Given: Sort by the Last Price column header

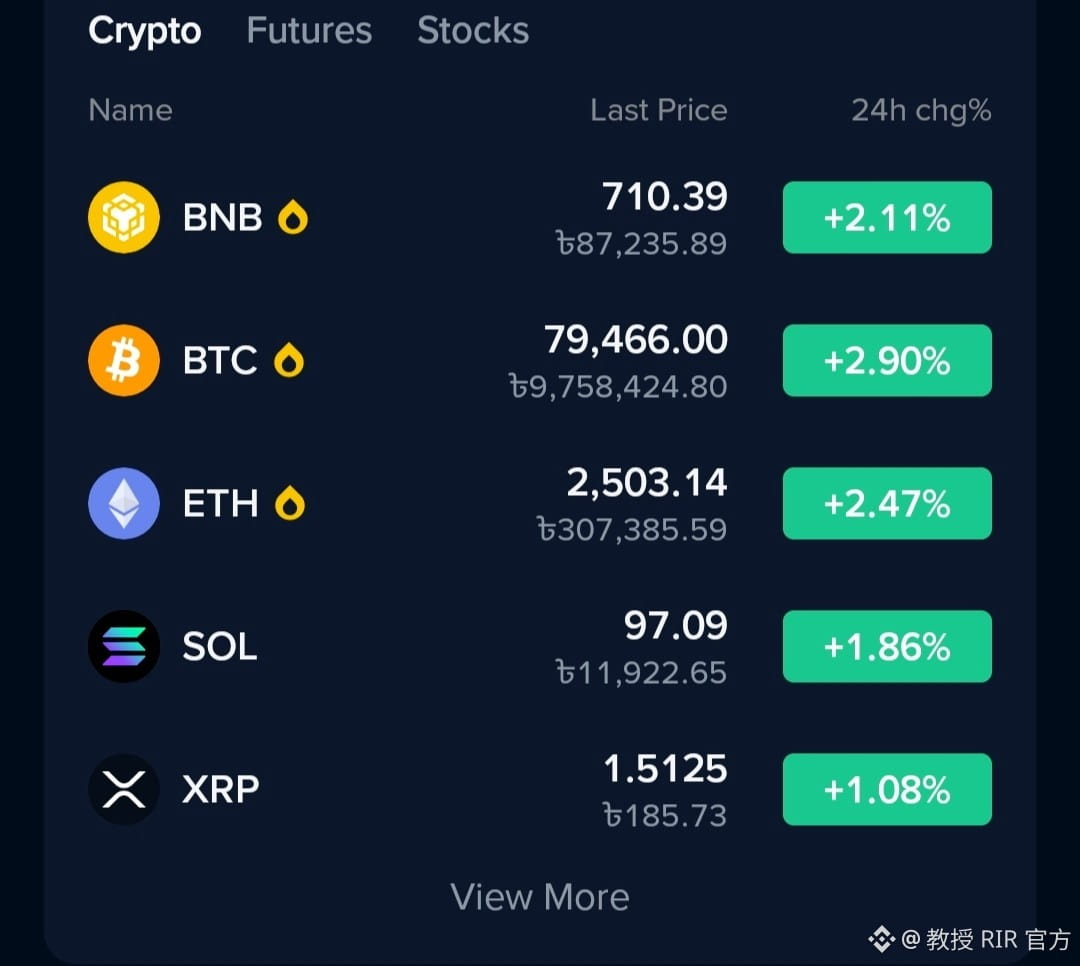Looking at the screenshot, I should [x=658, y=110].
